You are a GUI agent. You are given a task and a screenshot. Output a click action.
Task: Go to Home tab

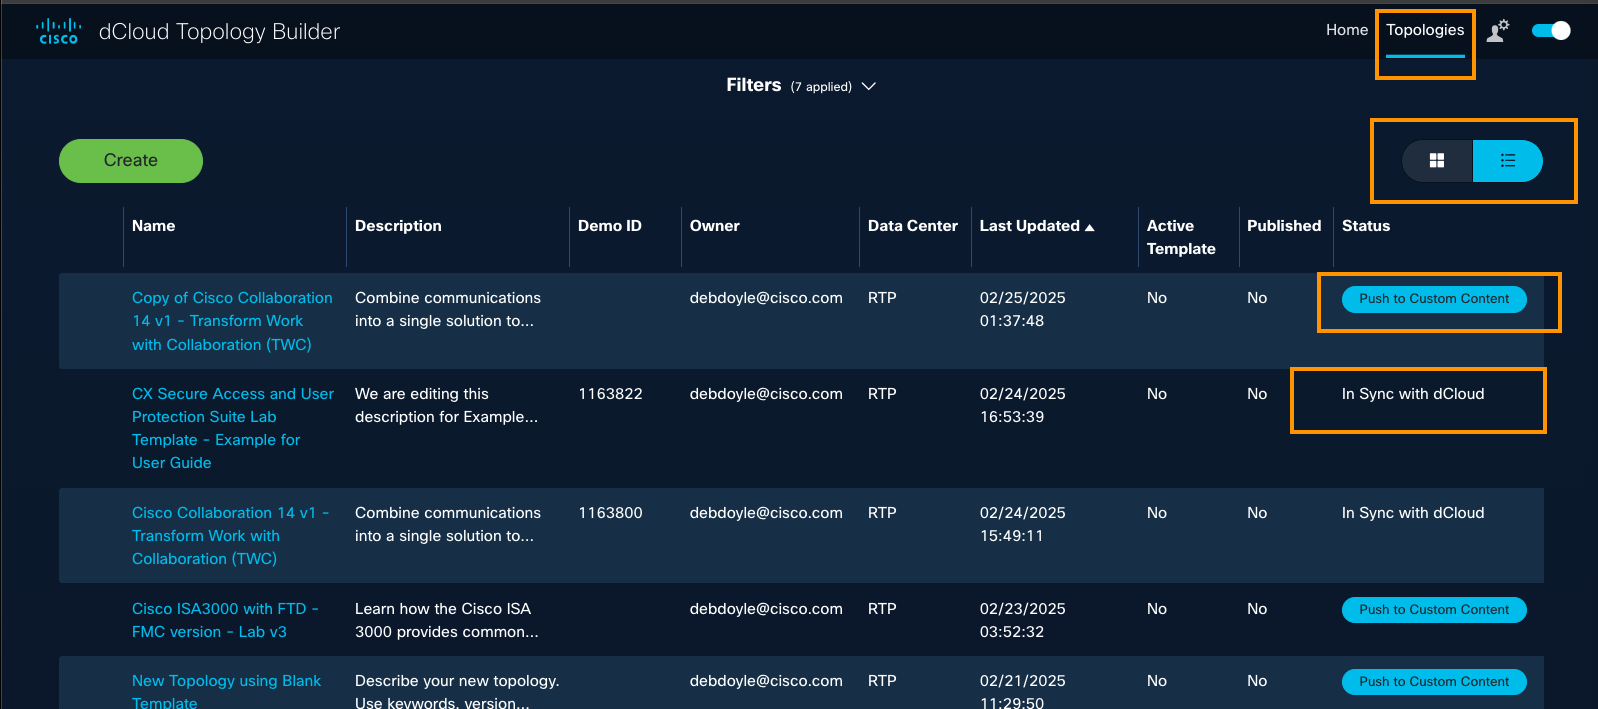pyautogui.click(x=1346, y=30)
